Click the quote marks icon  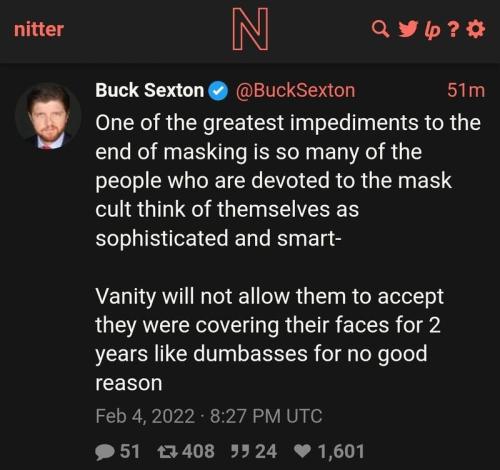240,451
